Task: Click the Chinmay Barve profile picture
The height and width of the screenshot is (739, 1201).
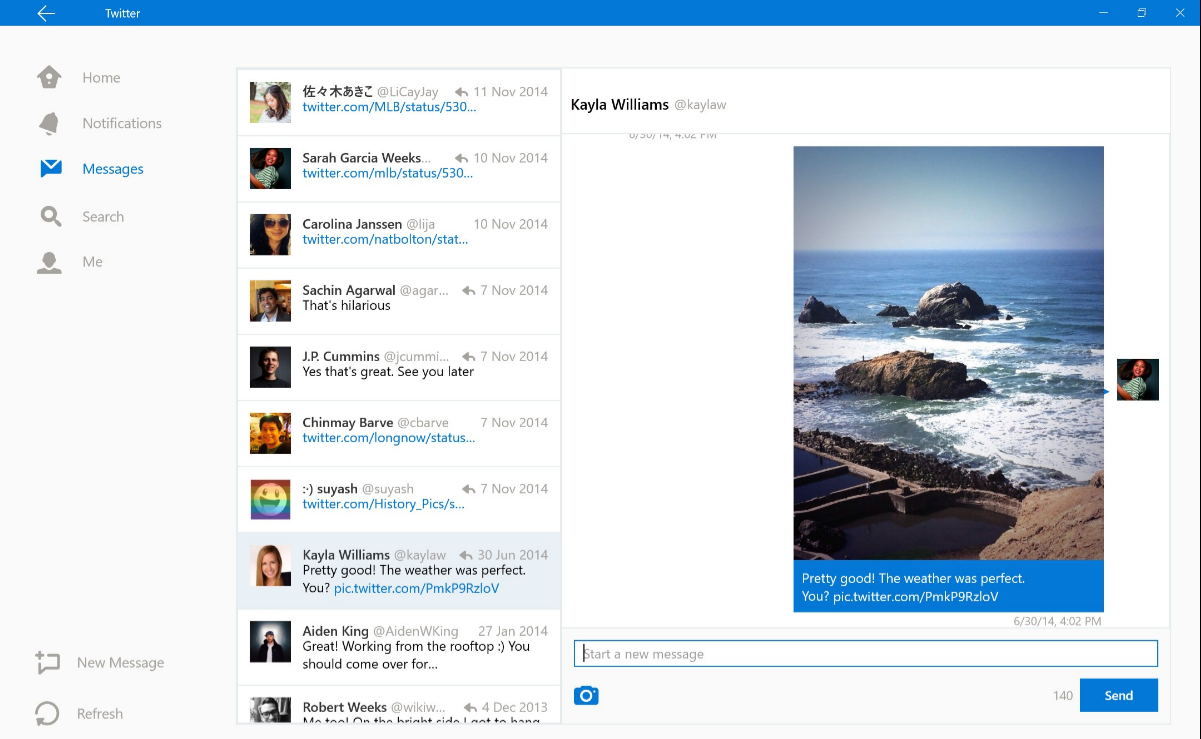Action: tap(270, 433)
